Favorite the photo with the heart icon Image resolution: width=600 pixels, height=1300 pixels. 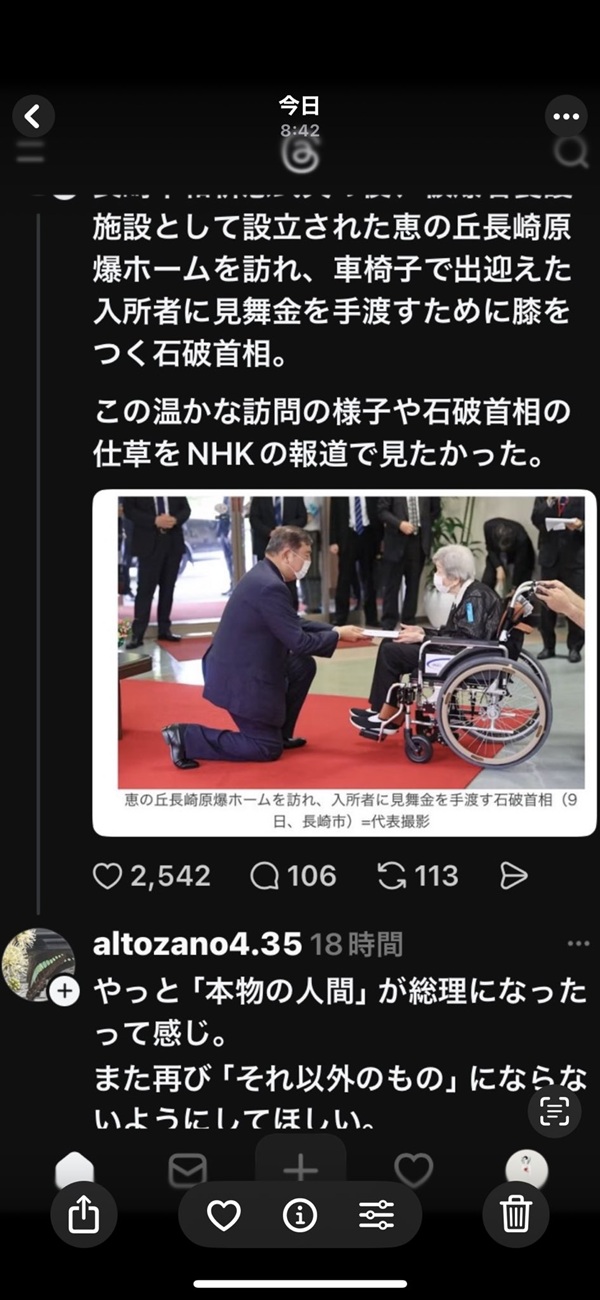224,1215
